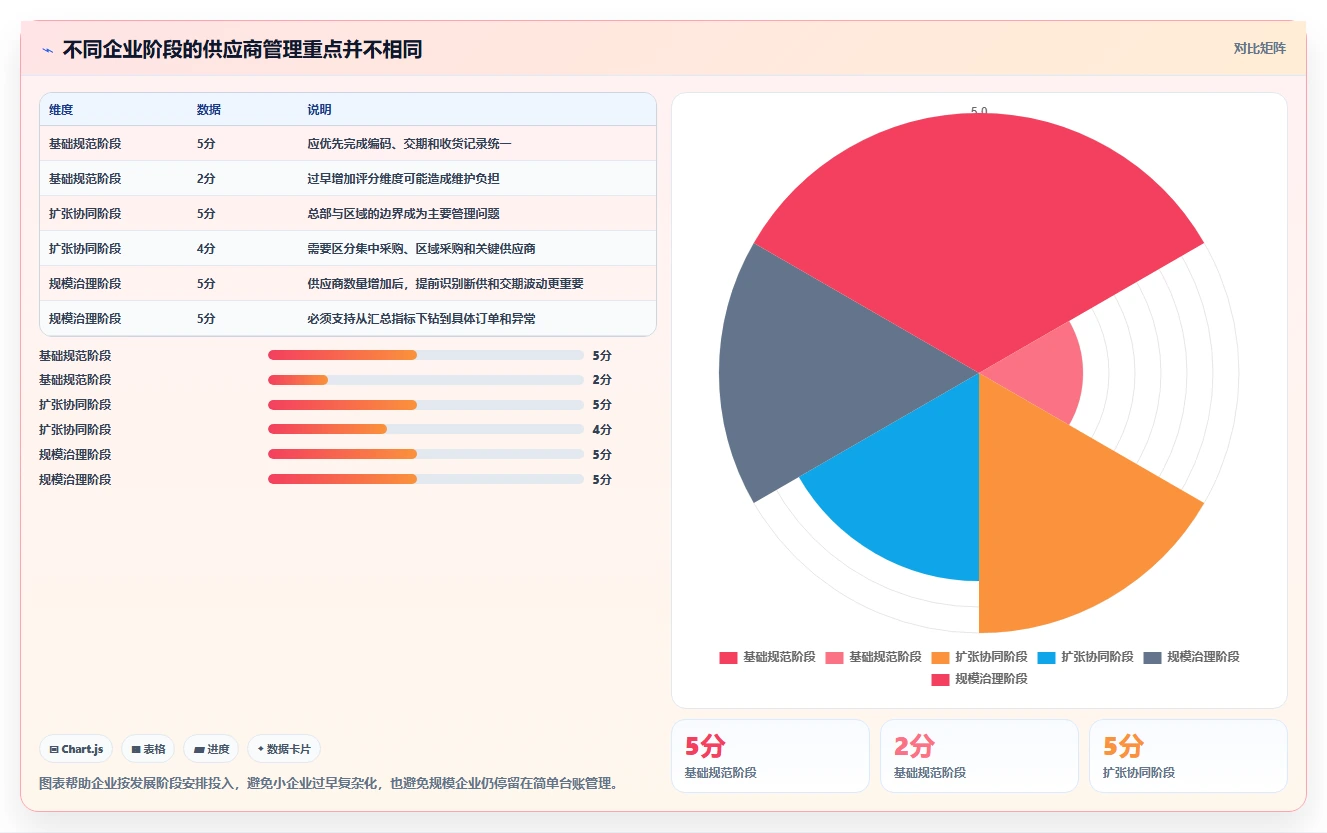Click the 维度 column header
The image size is (1327, 833).
(x=61, y=110)
